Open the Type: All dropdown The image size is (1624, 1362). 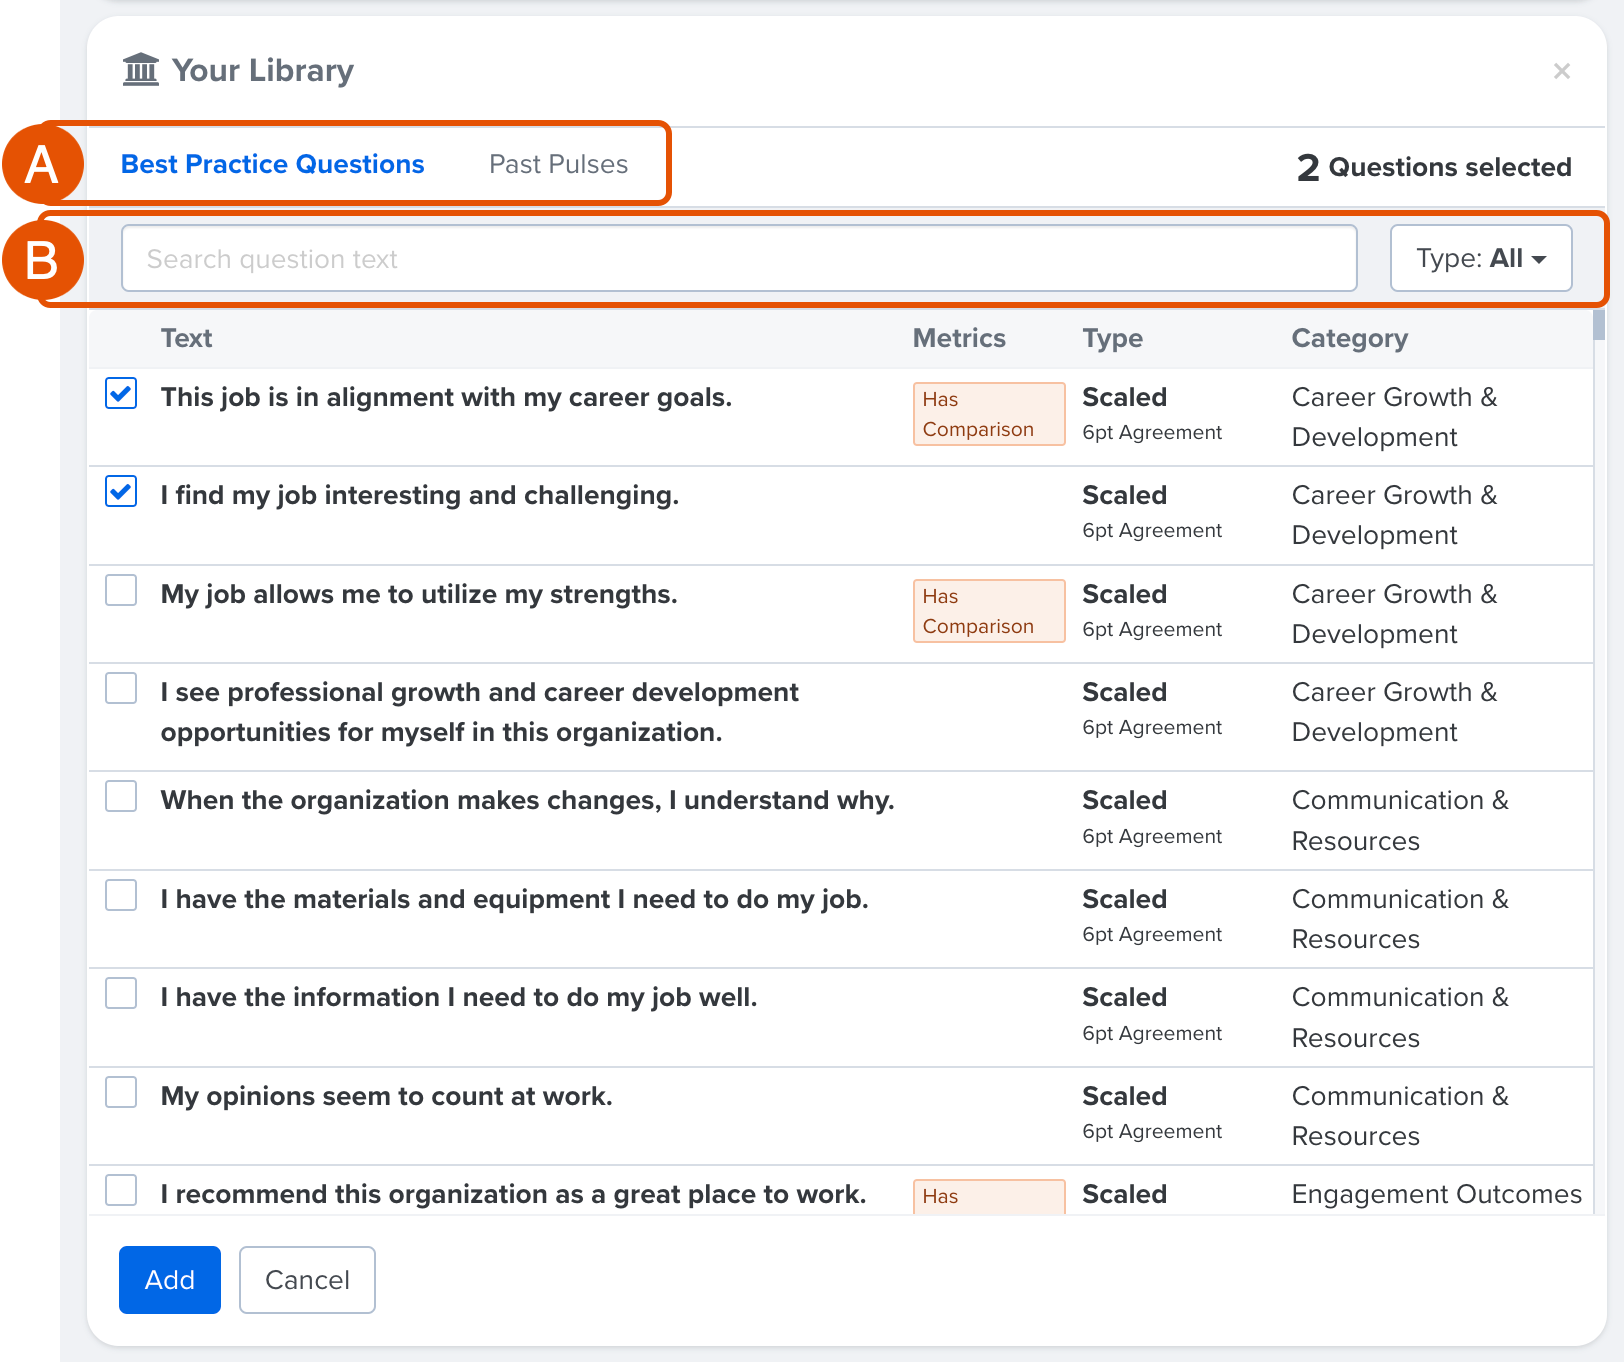click(x=1480, y=258)
